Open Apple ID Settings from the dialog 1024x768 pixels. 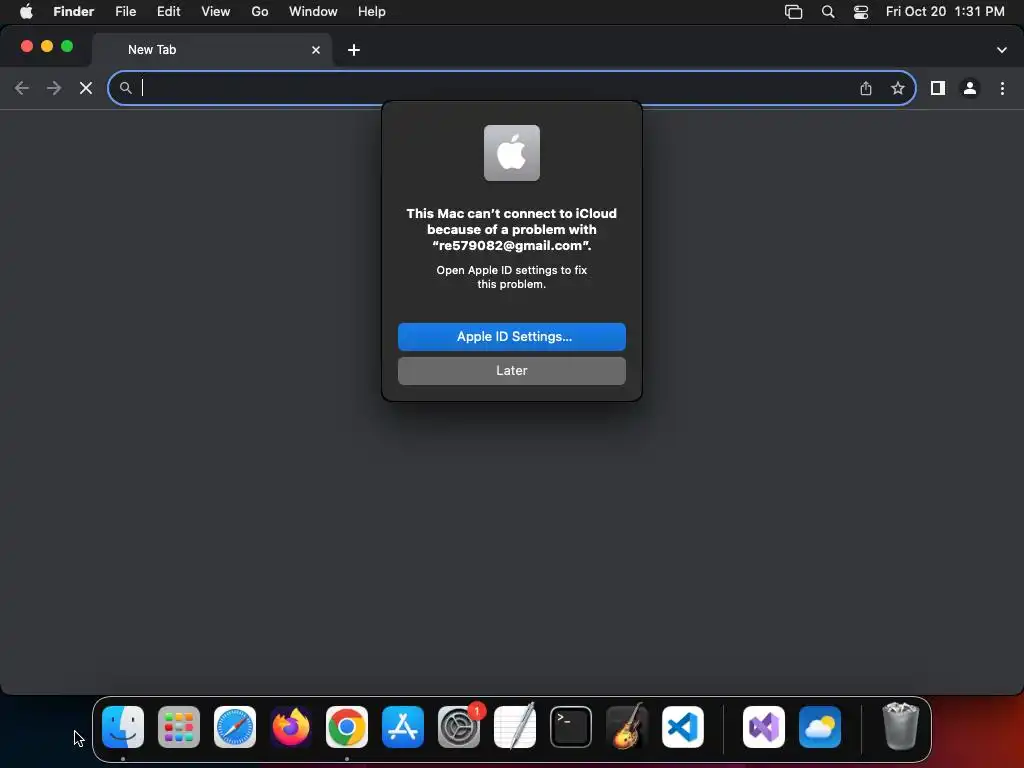coord(511,336)
